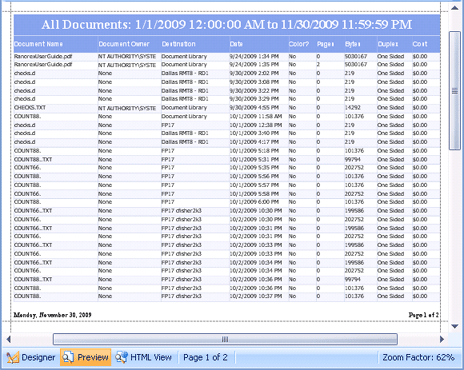
Task: Click the Monday, November 30, 2009 footer date
Action: click(53, 315)
